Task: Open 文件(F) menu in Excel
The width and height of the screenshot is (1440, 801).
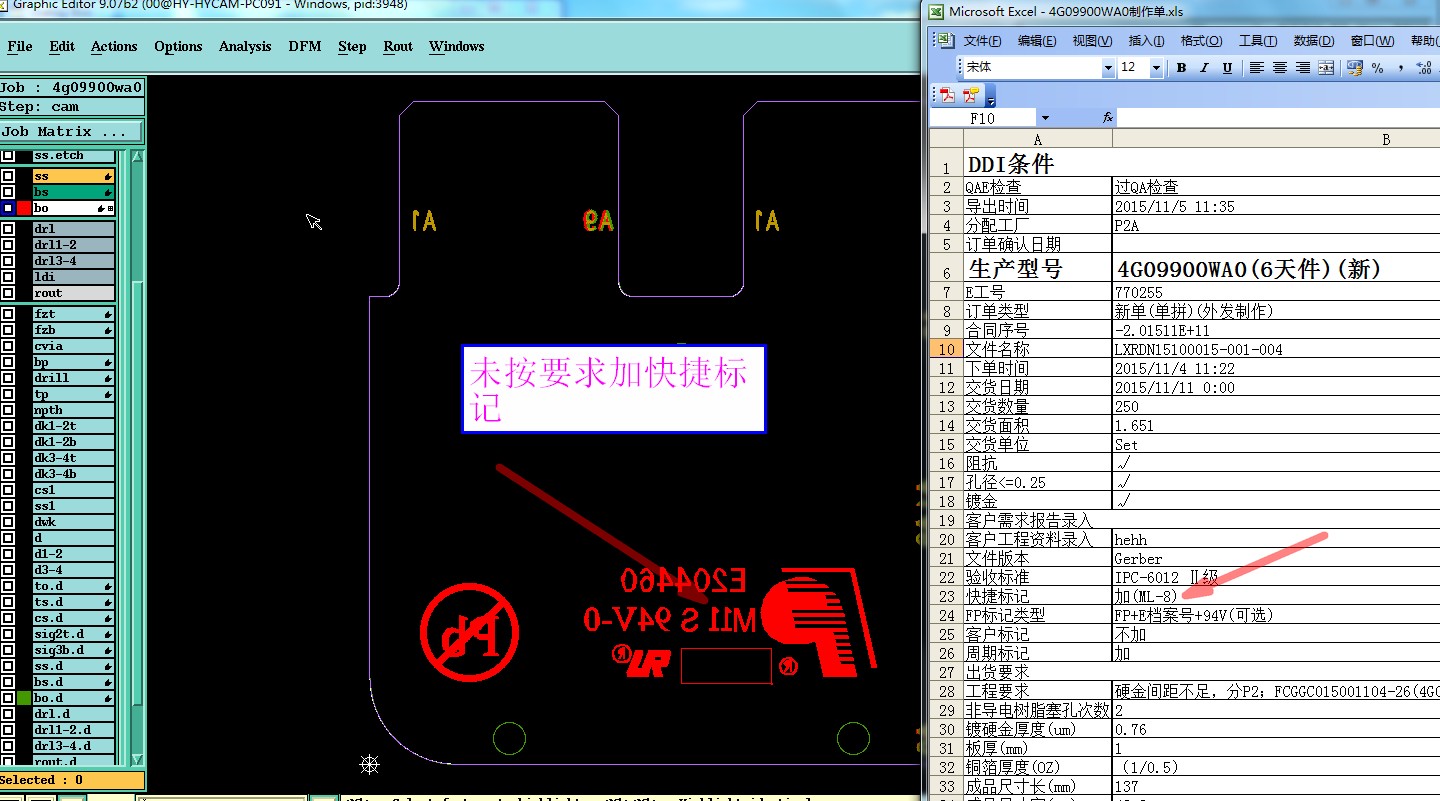Action: point(983,41)
